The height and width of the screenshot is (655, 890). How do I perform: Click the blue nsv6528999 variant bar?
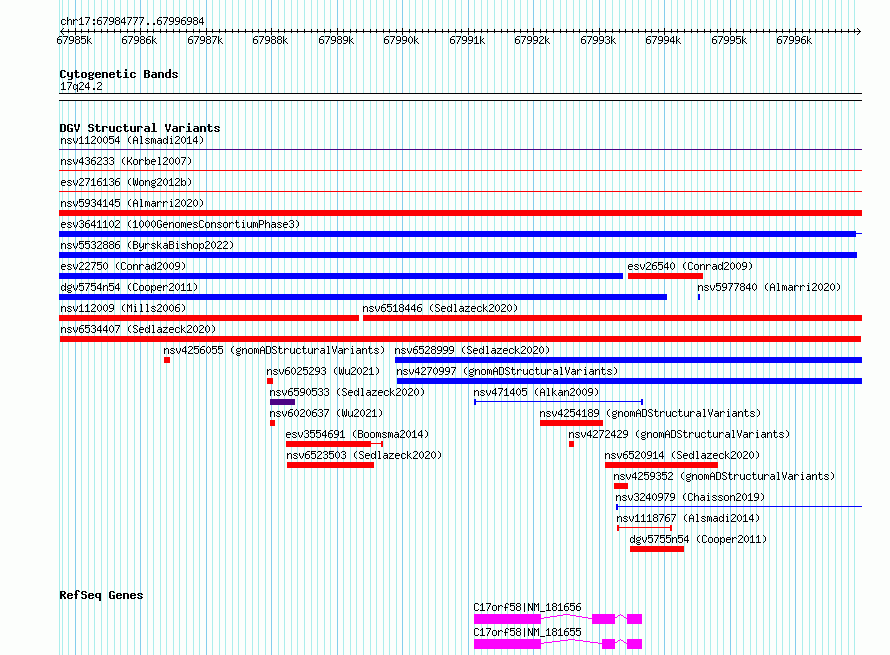628,360
